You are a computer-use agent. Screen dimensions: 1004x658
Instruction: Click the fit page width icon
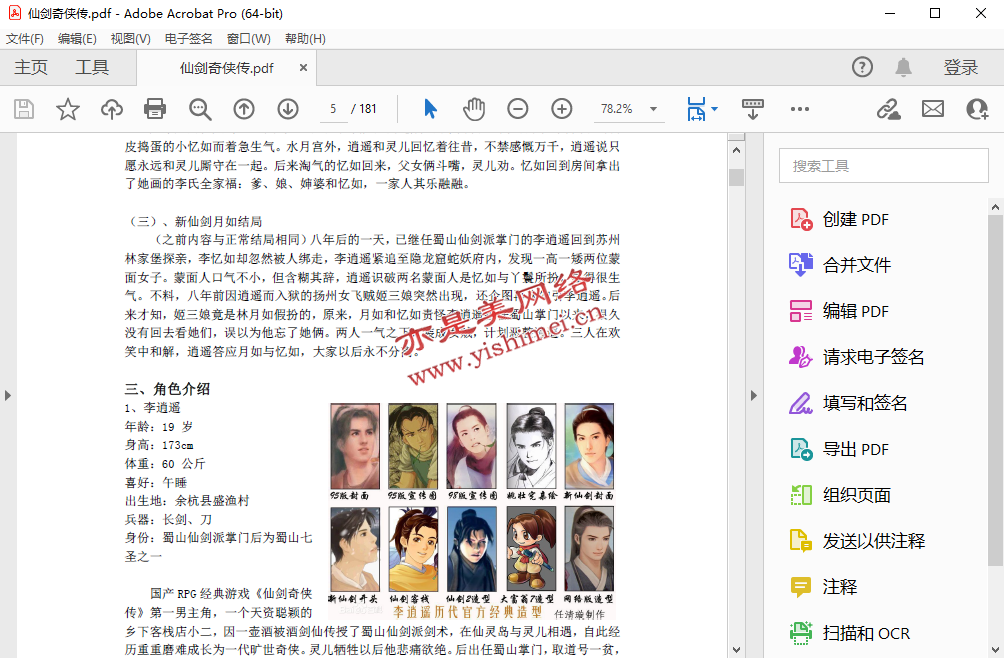click(x=696, y=109)
